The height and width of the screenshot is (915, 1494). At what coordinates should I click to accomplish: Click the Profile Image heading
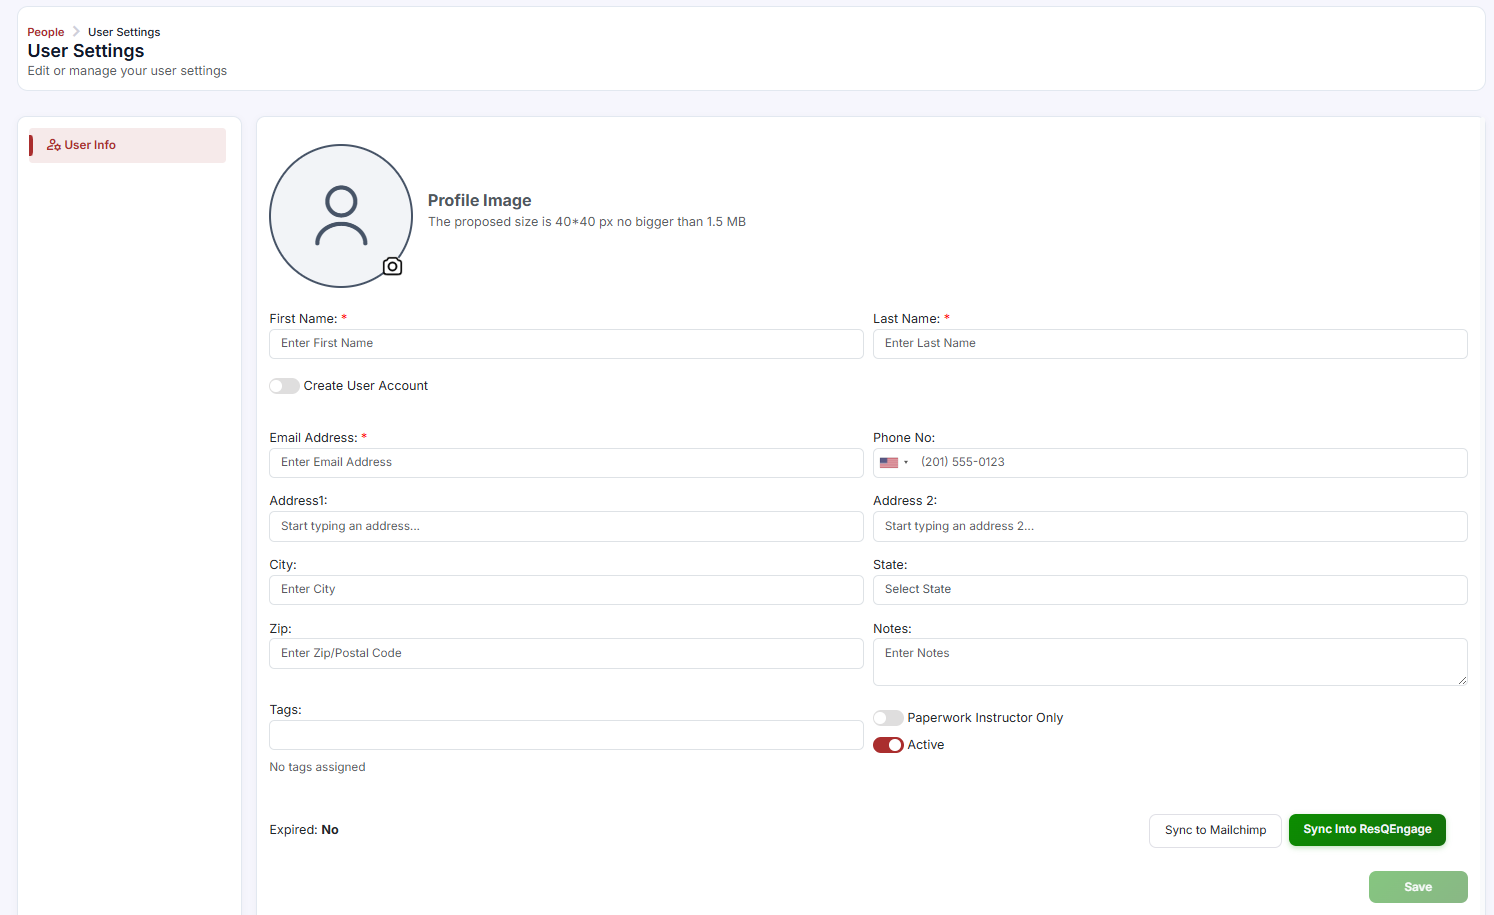[x=479, y=201]
